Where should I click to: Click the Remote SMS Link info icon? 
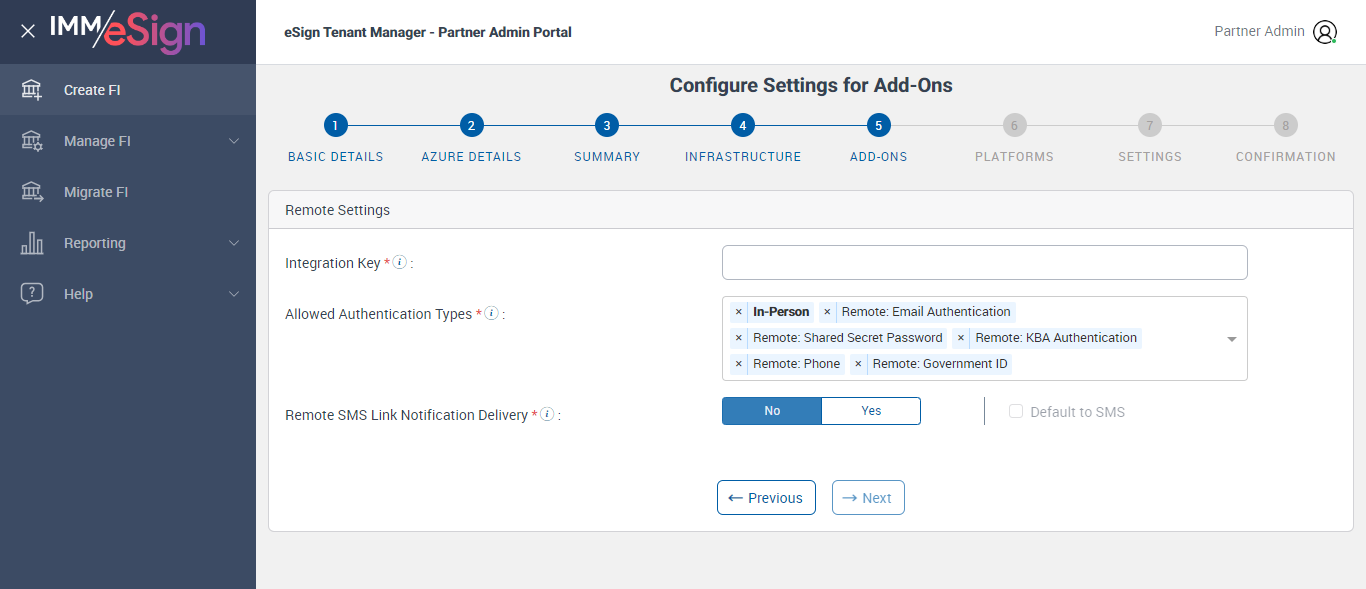coord(547,414)
